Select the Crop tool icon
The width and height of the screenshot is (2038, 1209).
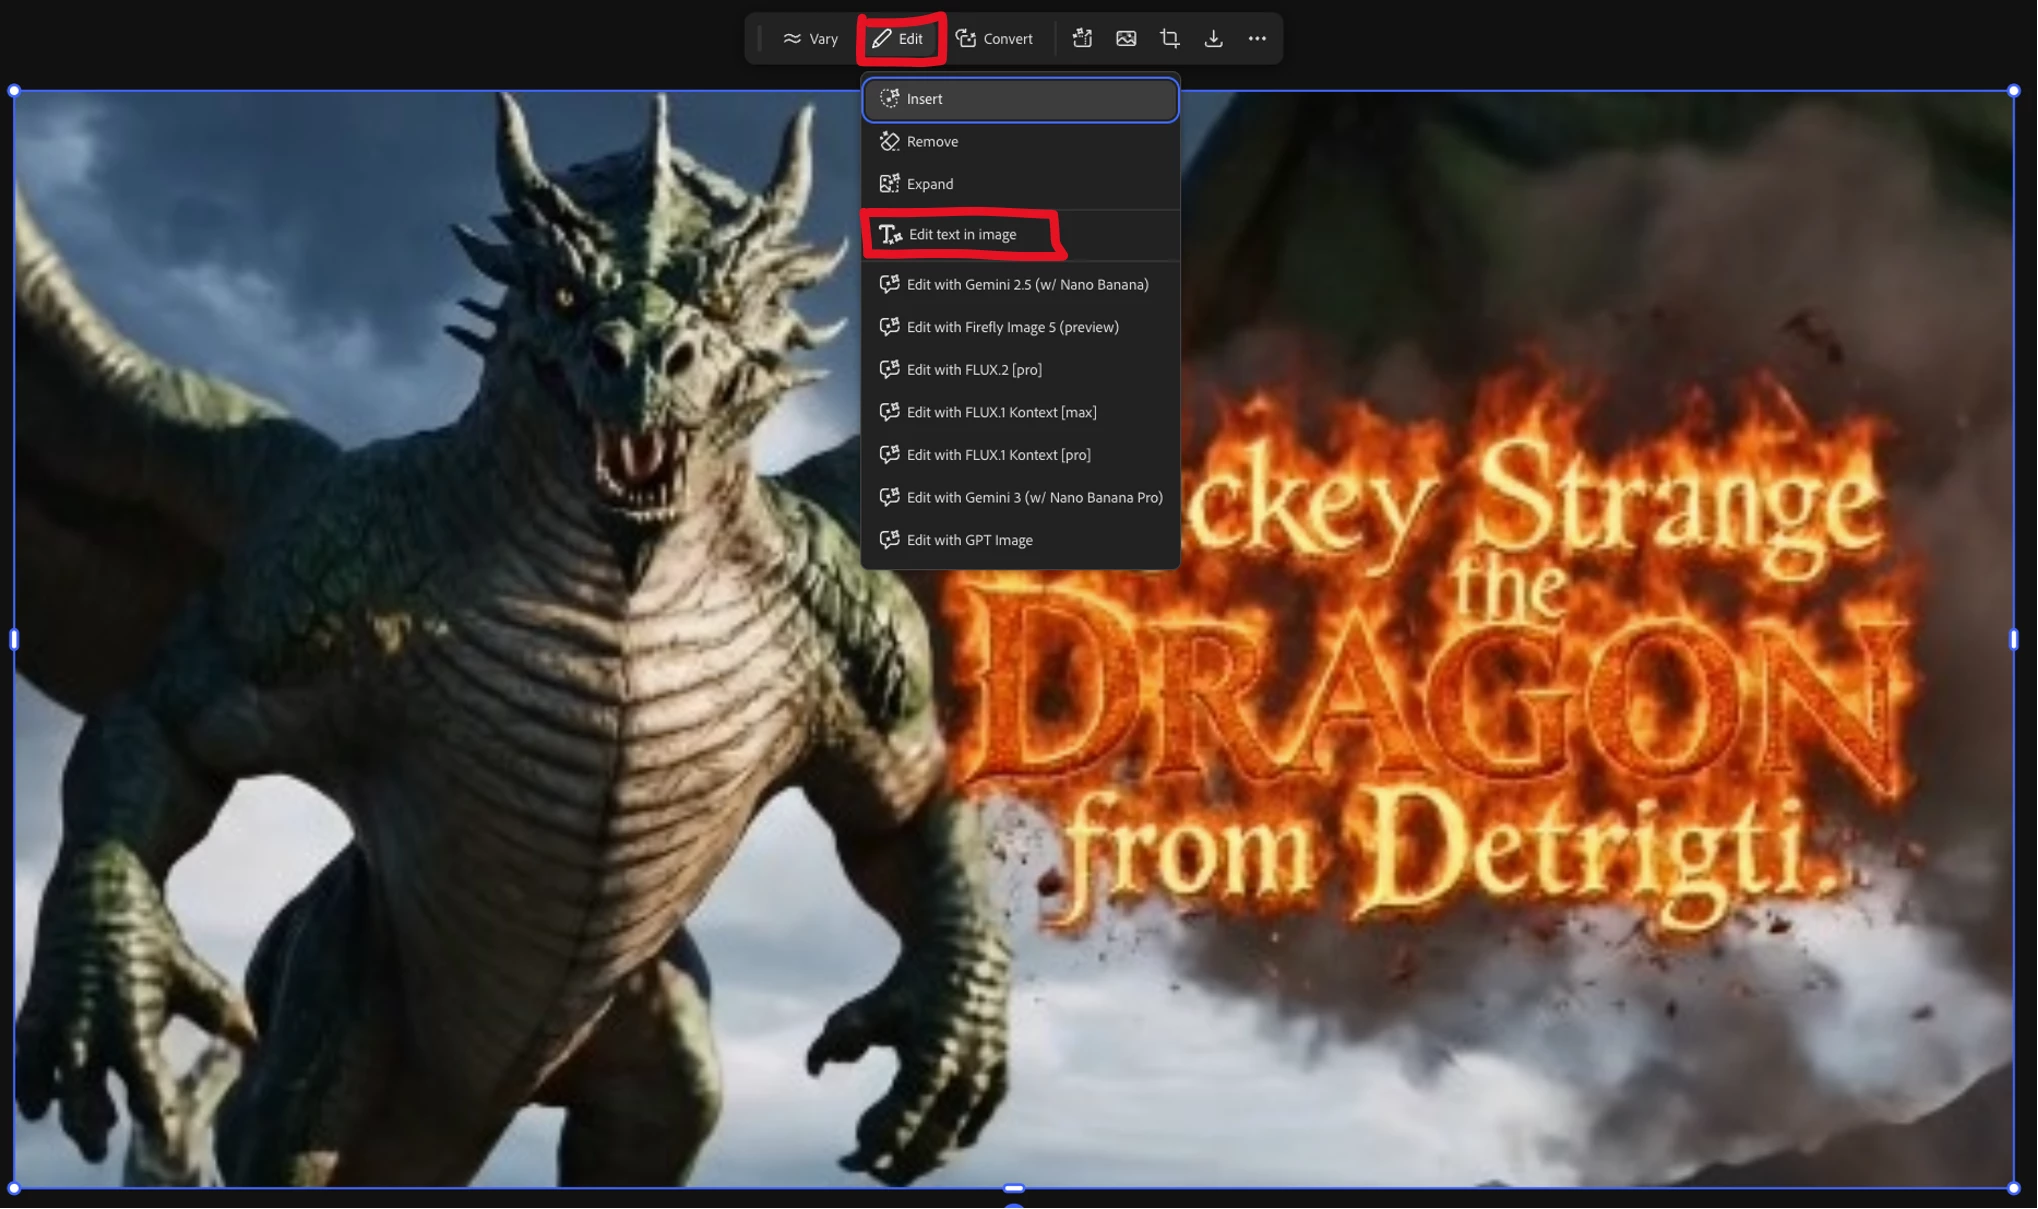click(1170, 39)
